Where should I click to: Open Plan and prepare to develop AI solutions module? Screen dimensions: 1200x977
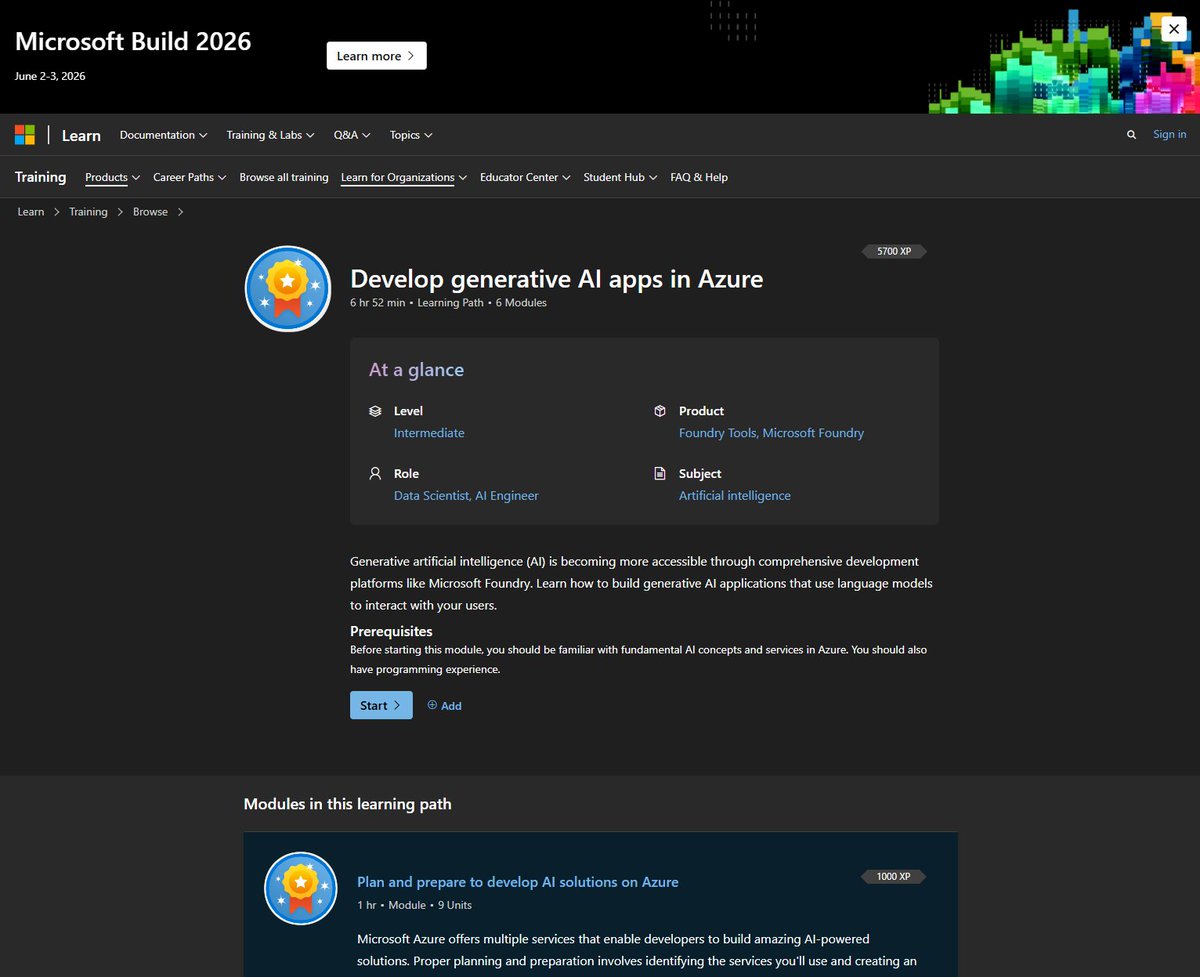pyautogui.click(x=518, y=882)
